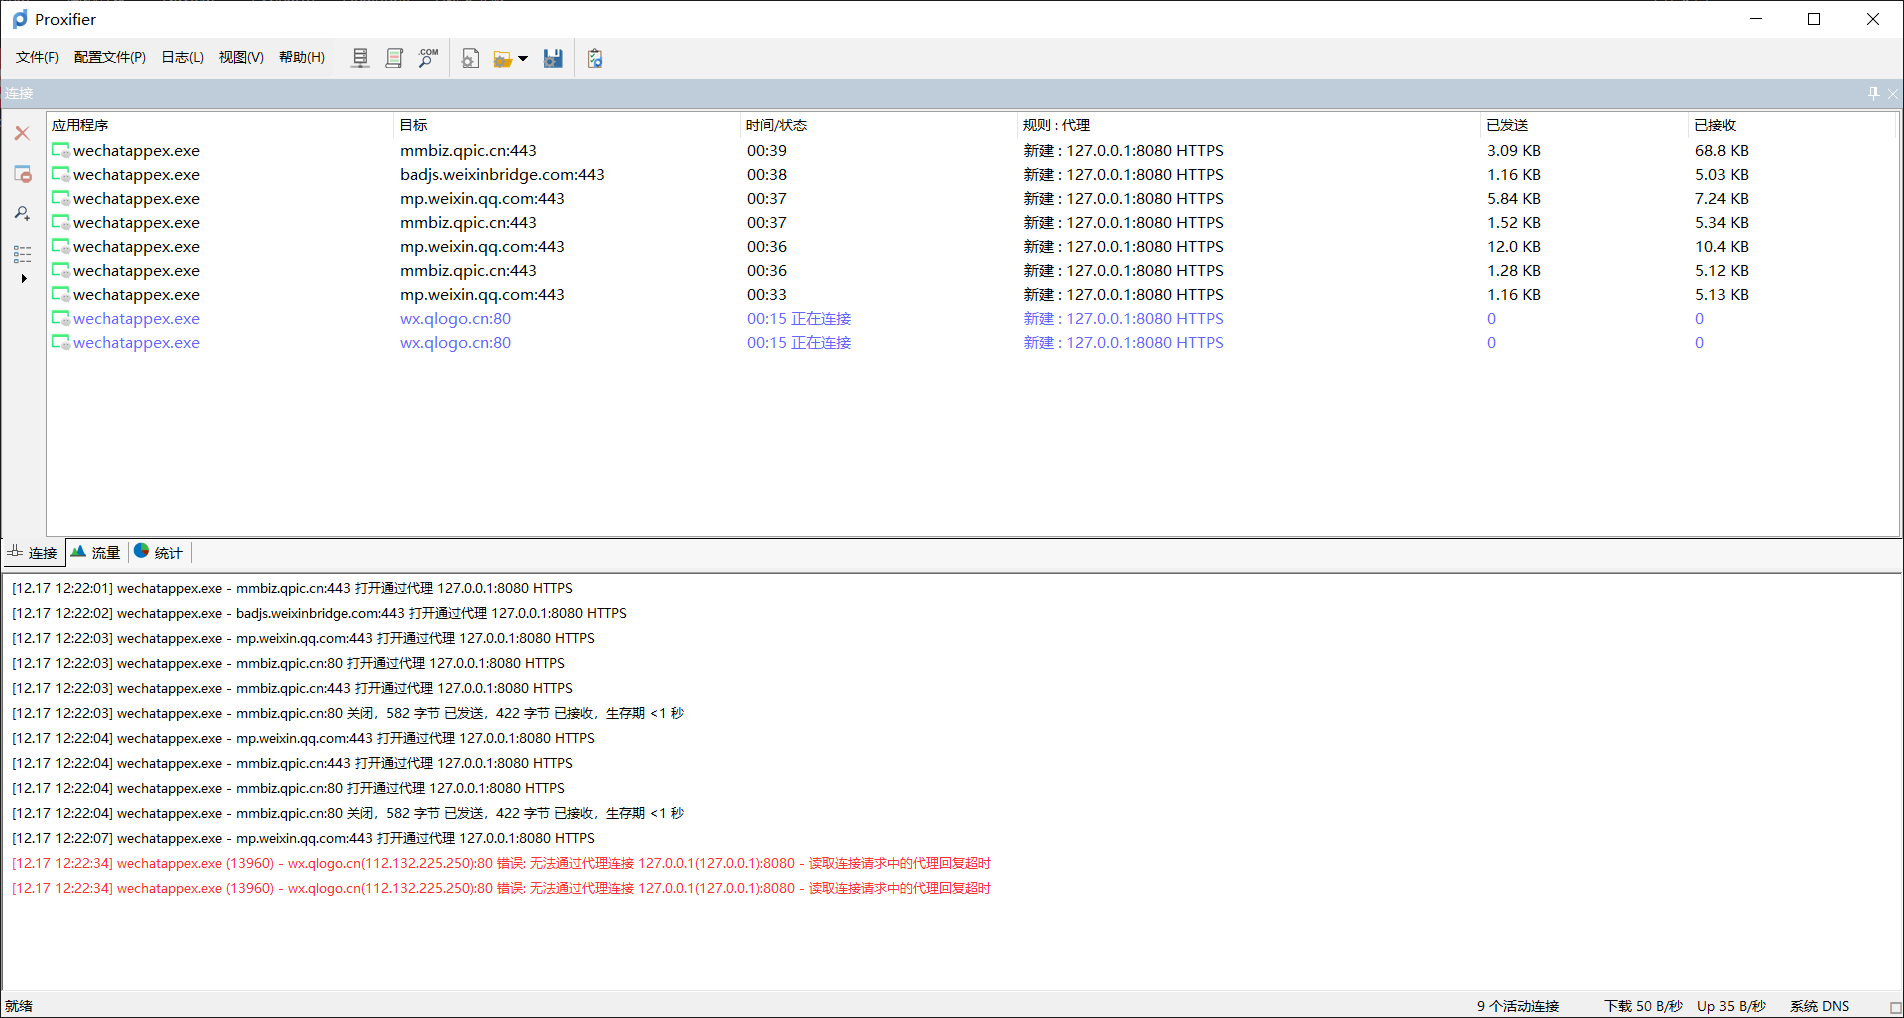The image size is (1904, 1018).
Task: Click the 7.24 KB received value
Action: pos(1722,199)
